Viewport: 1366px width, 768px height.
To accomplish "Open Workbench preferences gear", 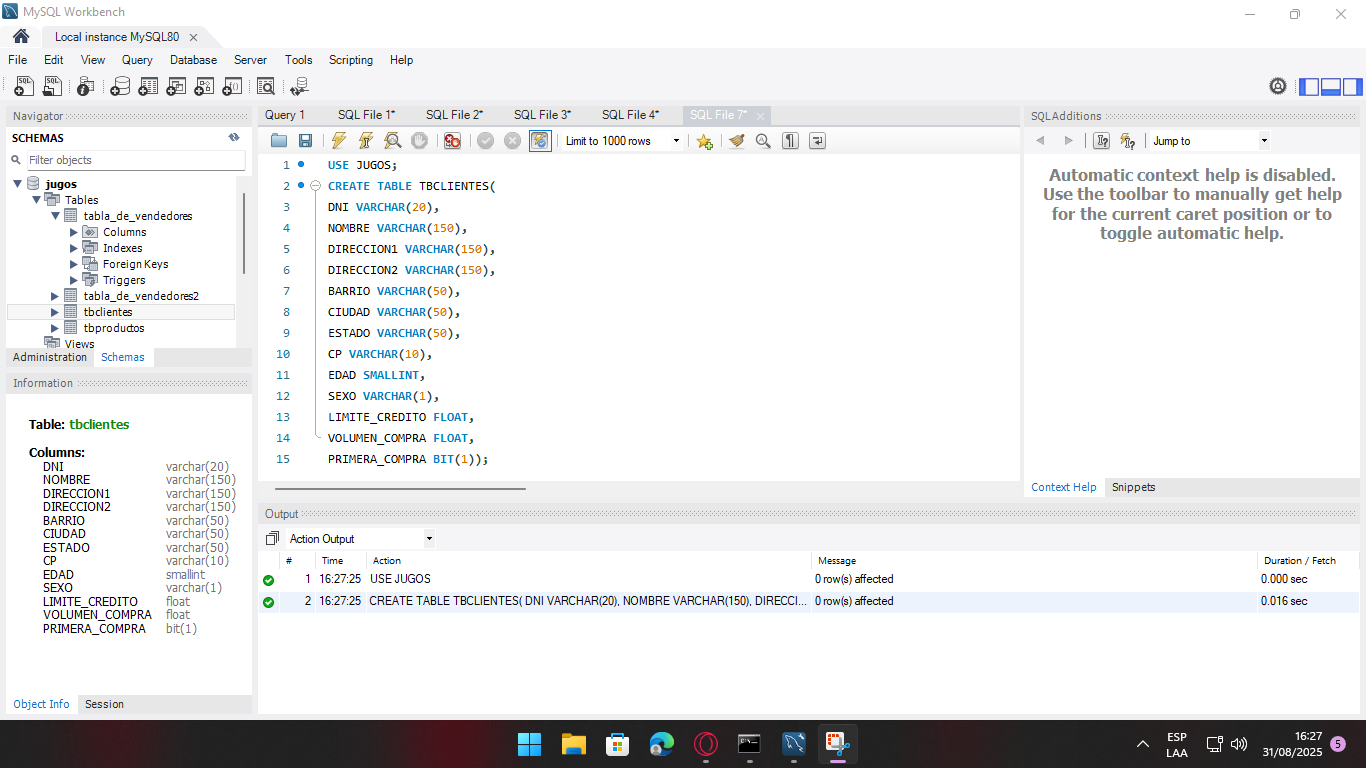I will (x=1278, y=86).
